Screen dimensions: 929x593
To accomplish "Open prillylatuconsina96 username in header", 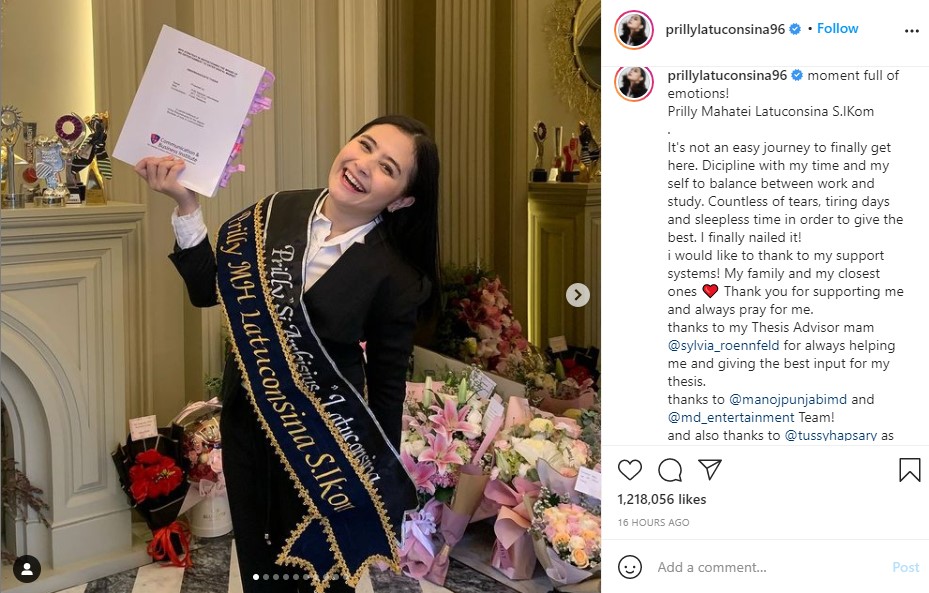I will pos(725,29).
